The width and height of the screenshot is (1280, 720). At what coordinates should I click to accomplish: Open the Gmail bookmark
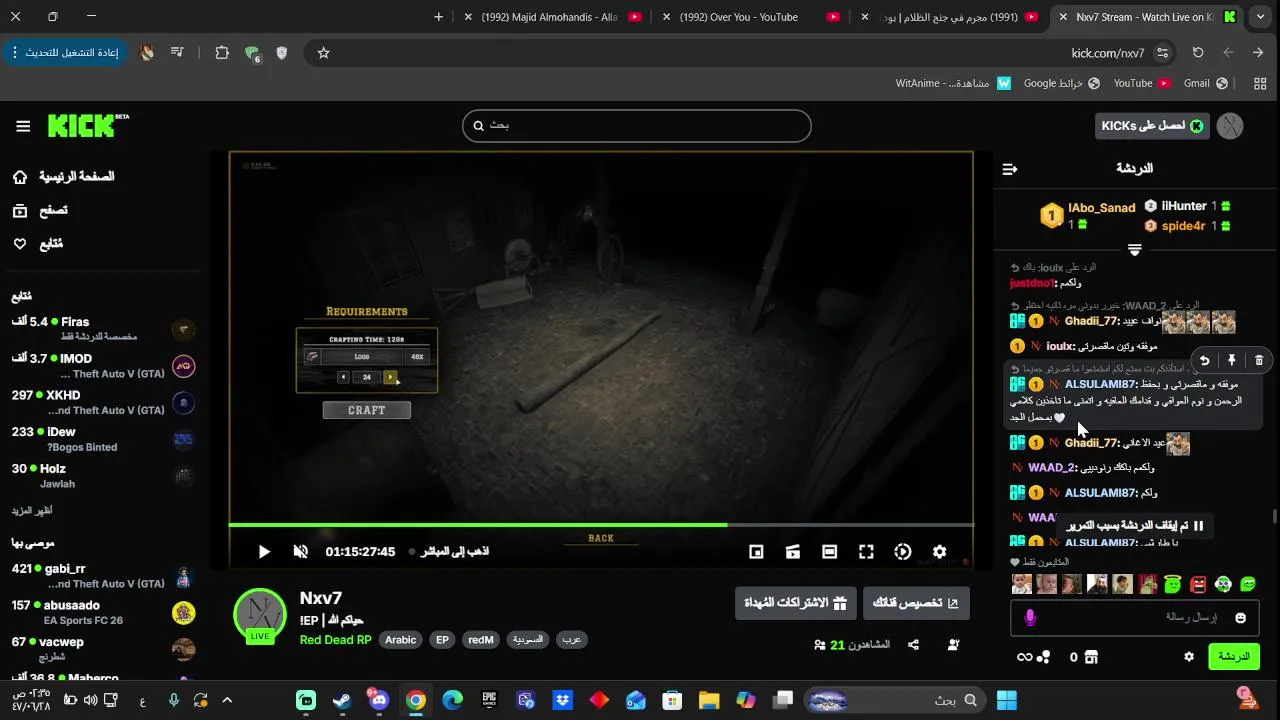click(1204, 84)
